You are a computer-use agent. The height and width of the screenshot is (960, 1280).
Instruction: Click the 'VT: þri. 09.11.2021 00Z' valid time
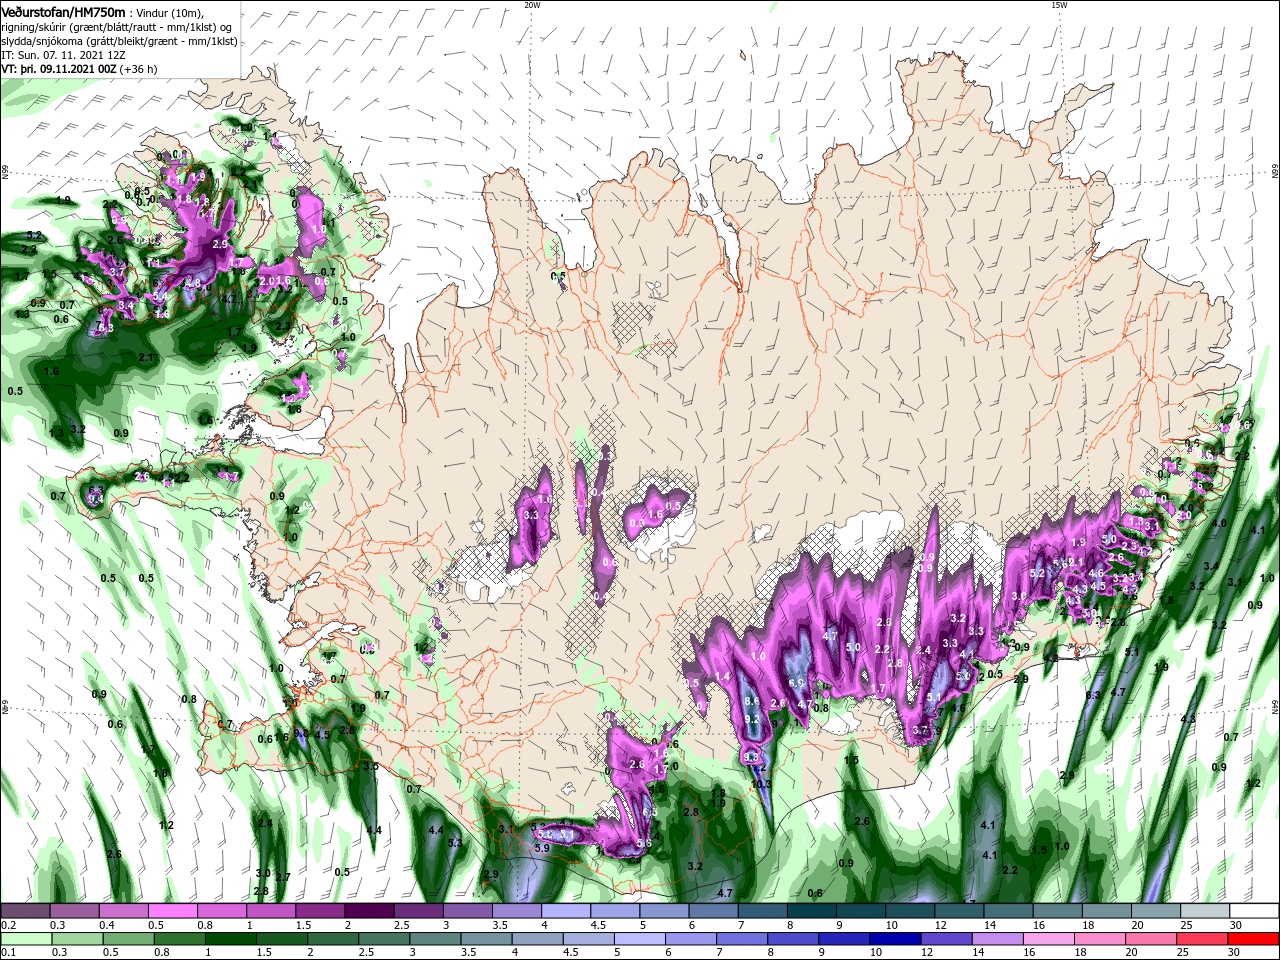[57, 69]
